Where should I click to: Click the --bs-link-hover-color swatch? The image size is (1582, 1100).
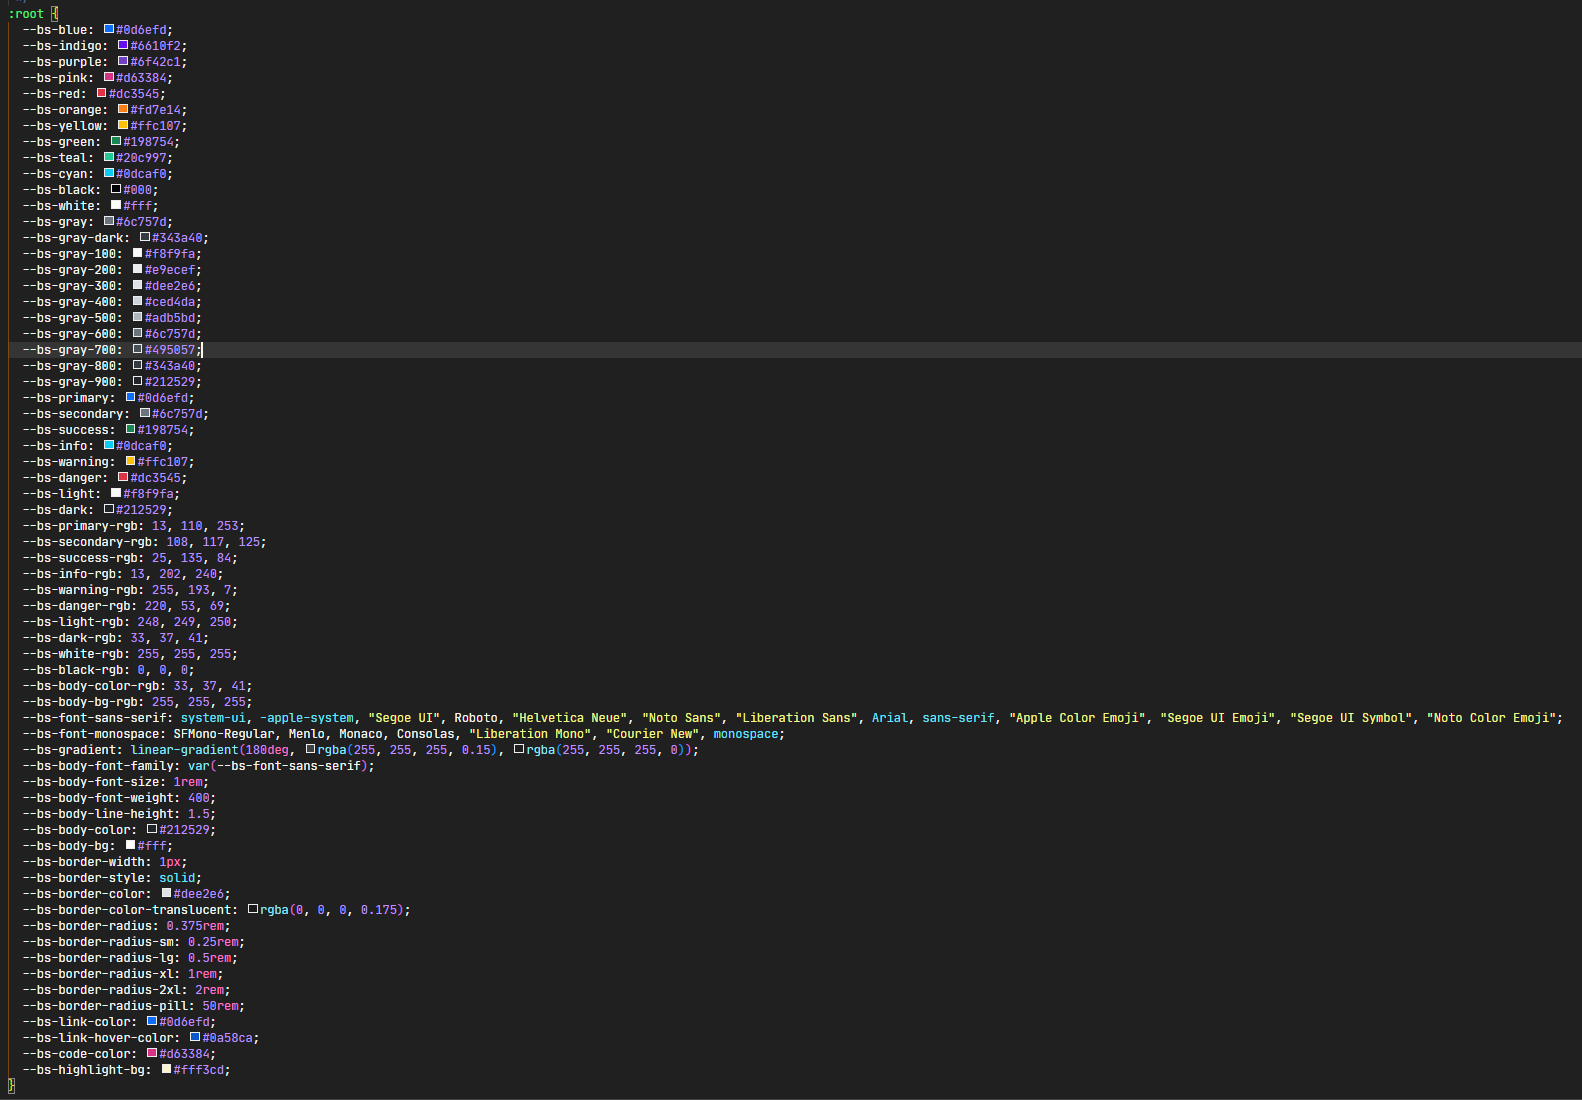(195, 1037)
